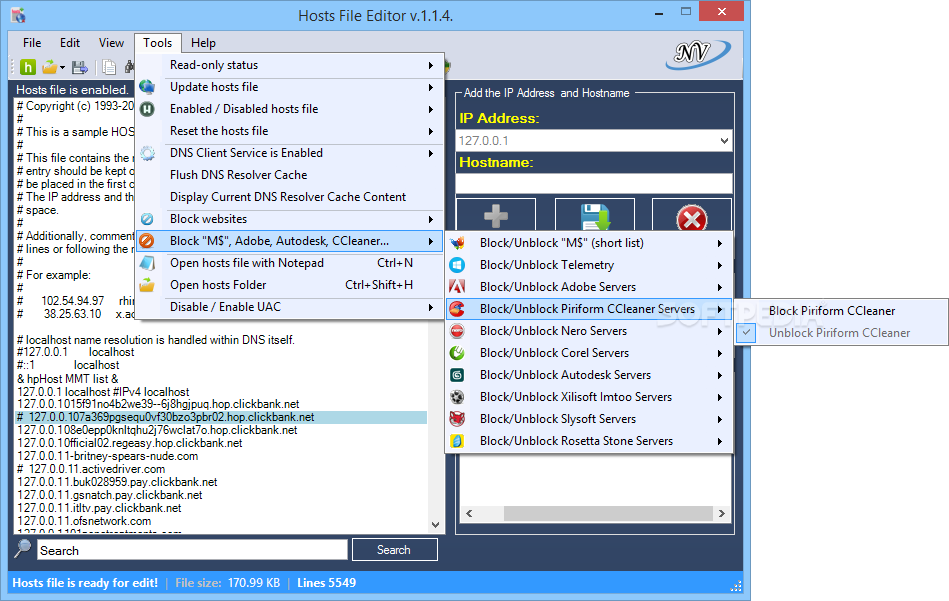Open the Help menu

click(x=203, y=43)
